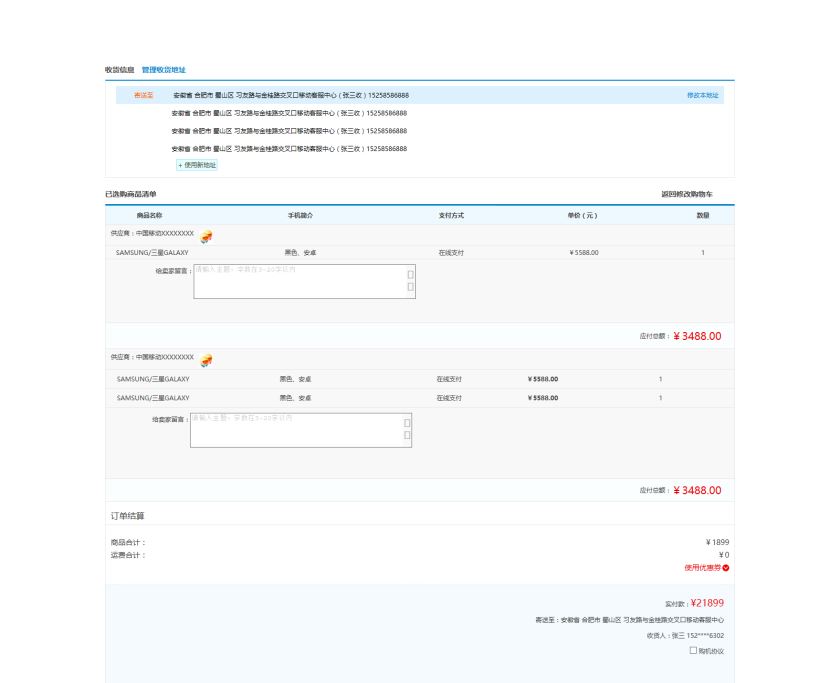Viewport: 840px width, 683px height.
Task: Click the supplier chat icon in the first order block
Action: (206, 236)
